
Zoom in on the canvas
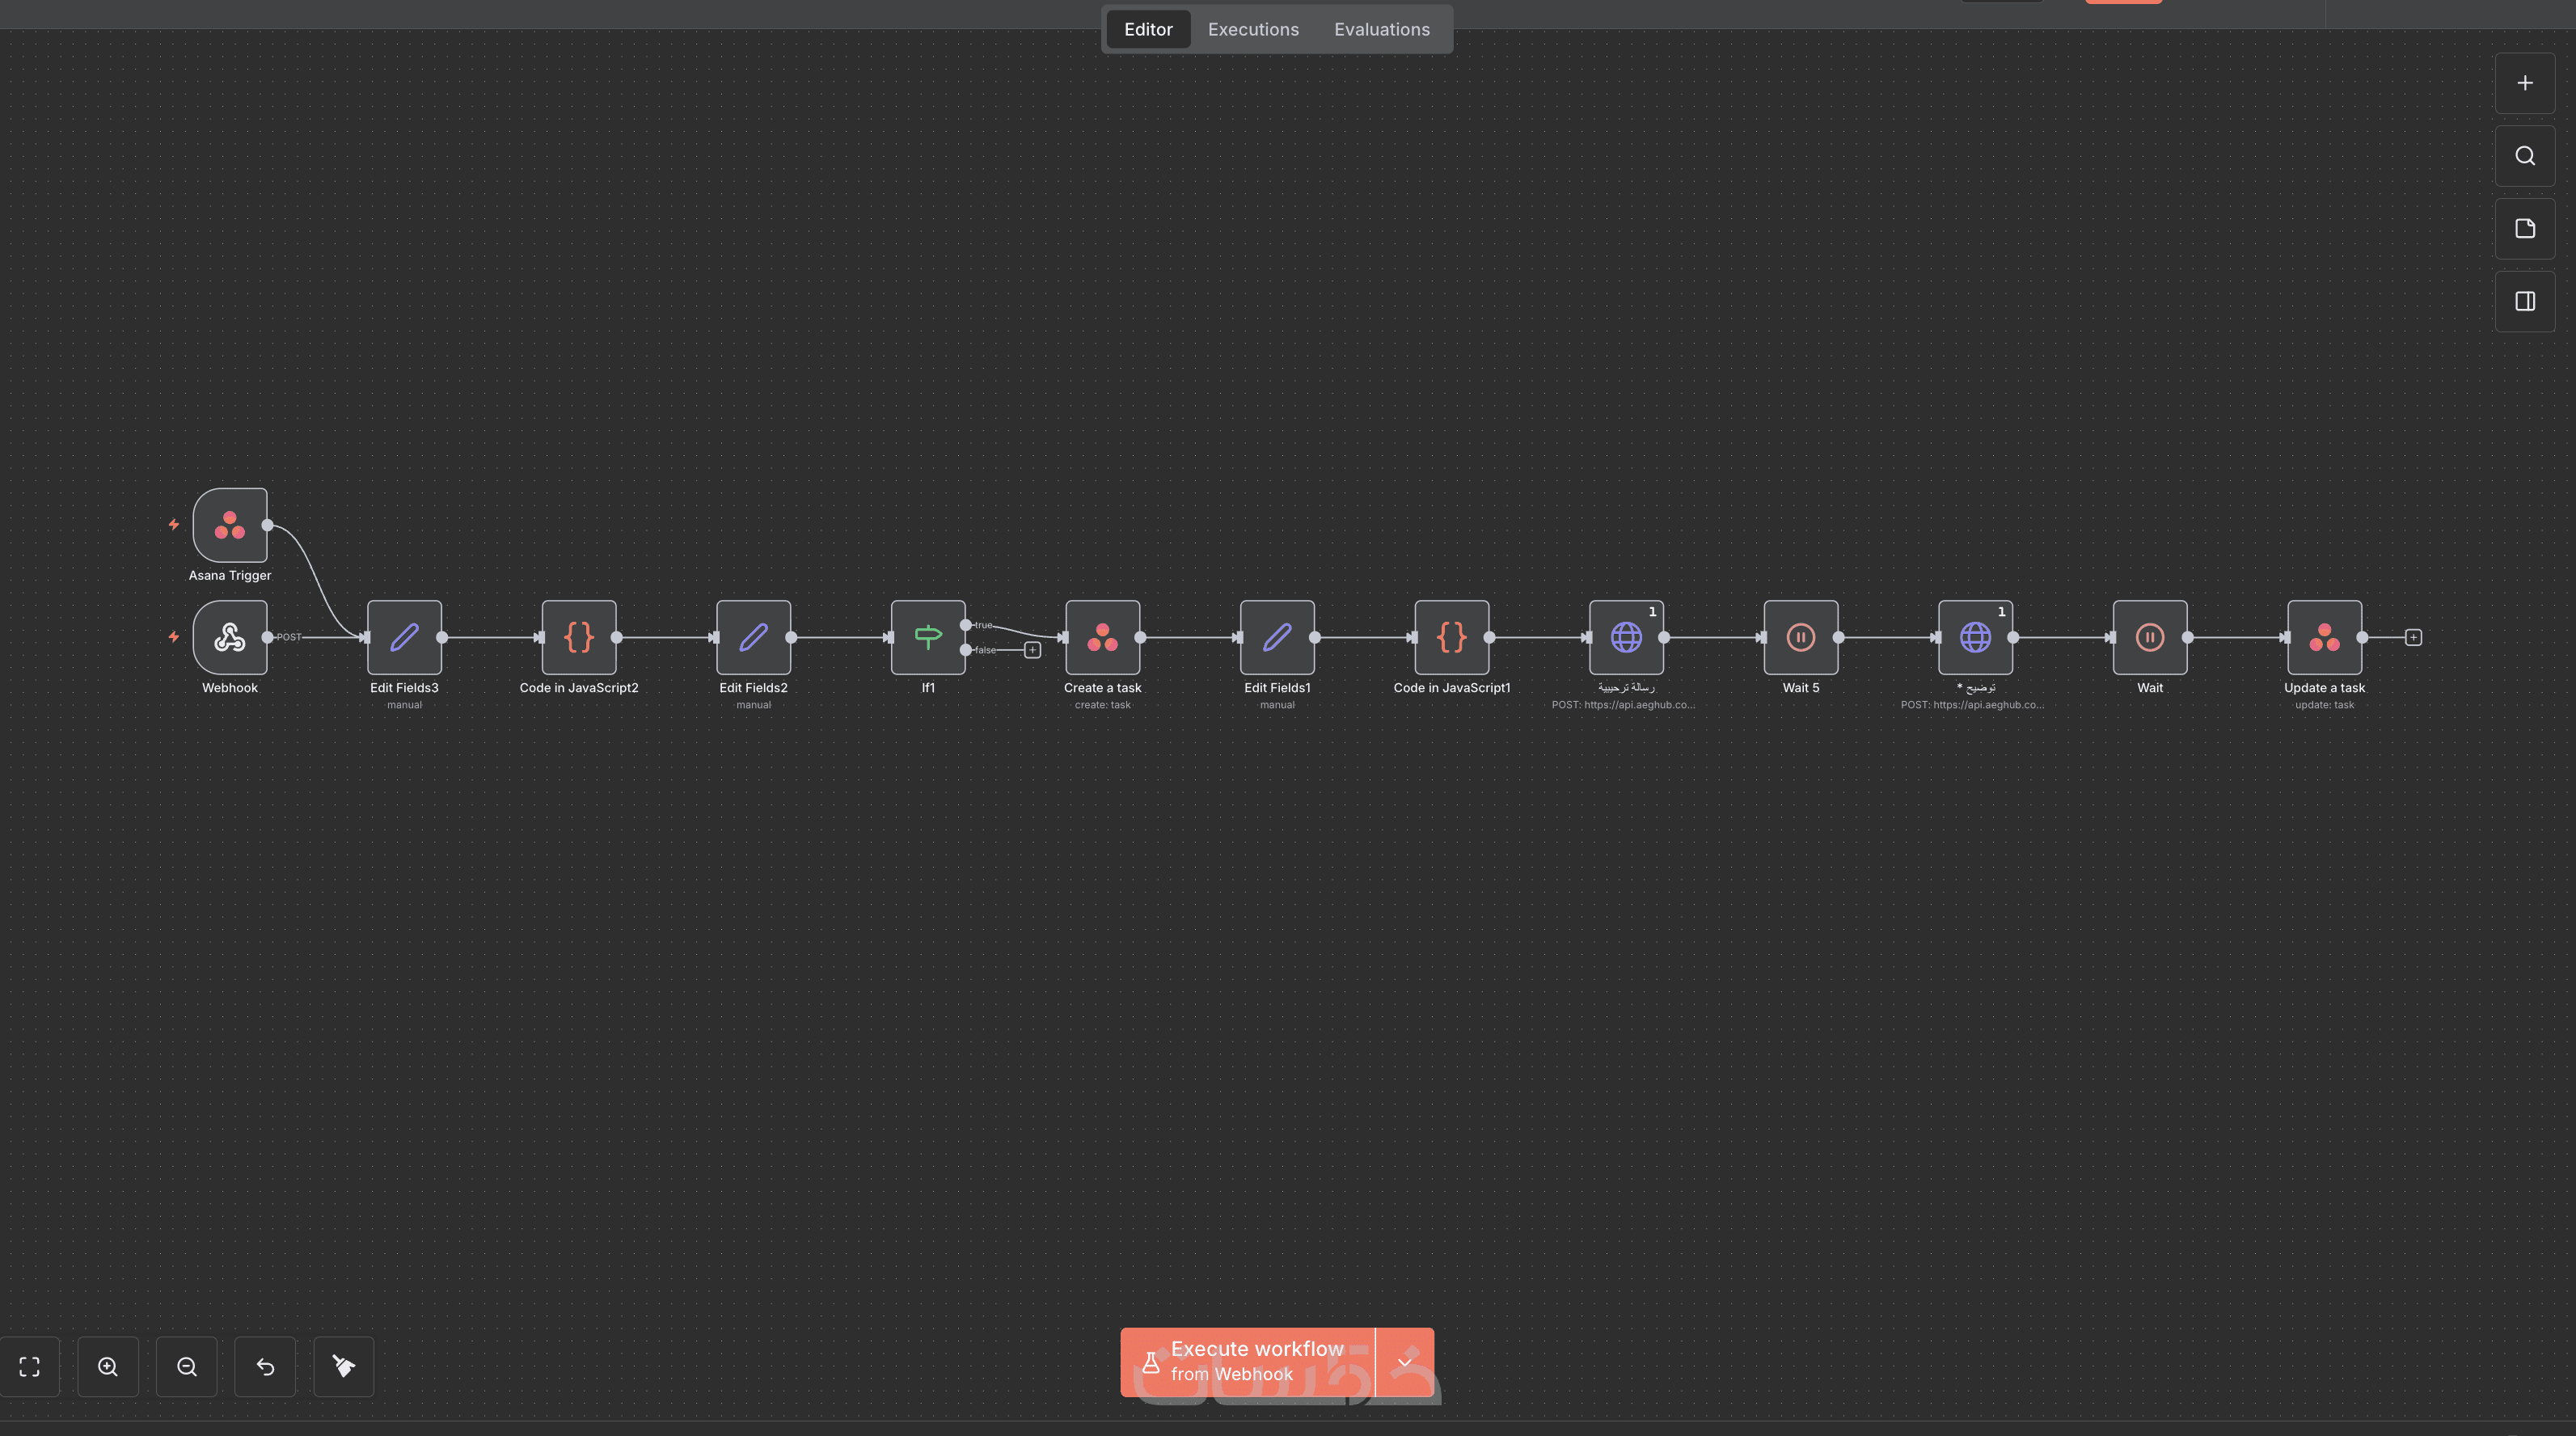[108, 1366]
